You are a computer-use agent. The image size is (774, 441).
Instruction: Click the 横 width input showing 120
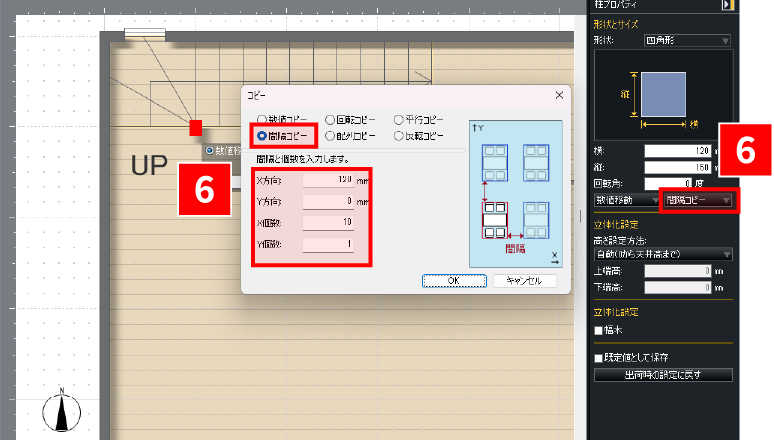677,151
